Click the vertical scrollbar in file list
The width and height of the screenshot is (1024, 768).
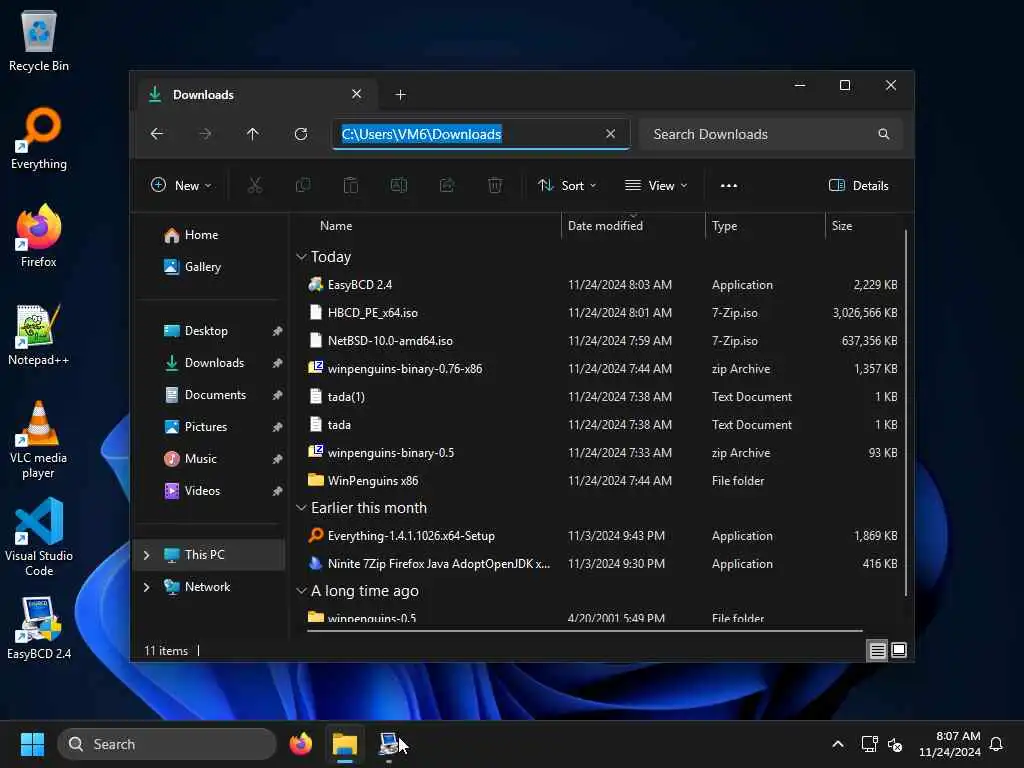click(x=906, y=413)
